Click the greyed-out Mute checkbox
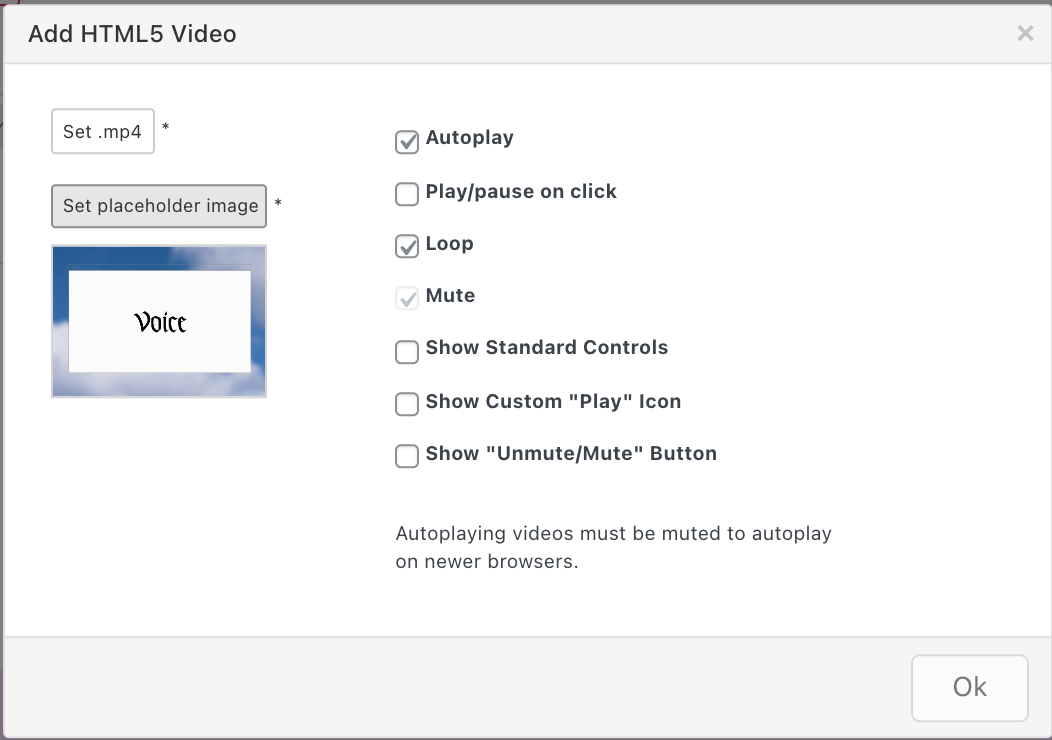This screenshot has width=1052, height=740. tap(407, 298)
